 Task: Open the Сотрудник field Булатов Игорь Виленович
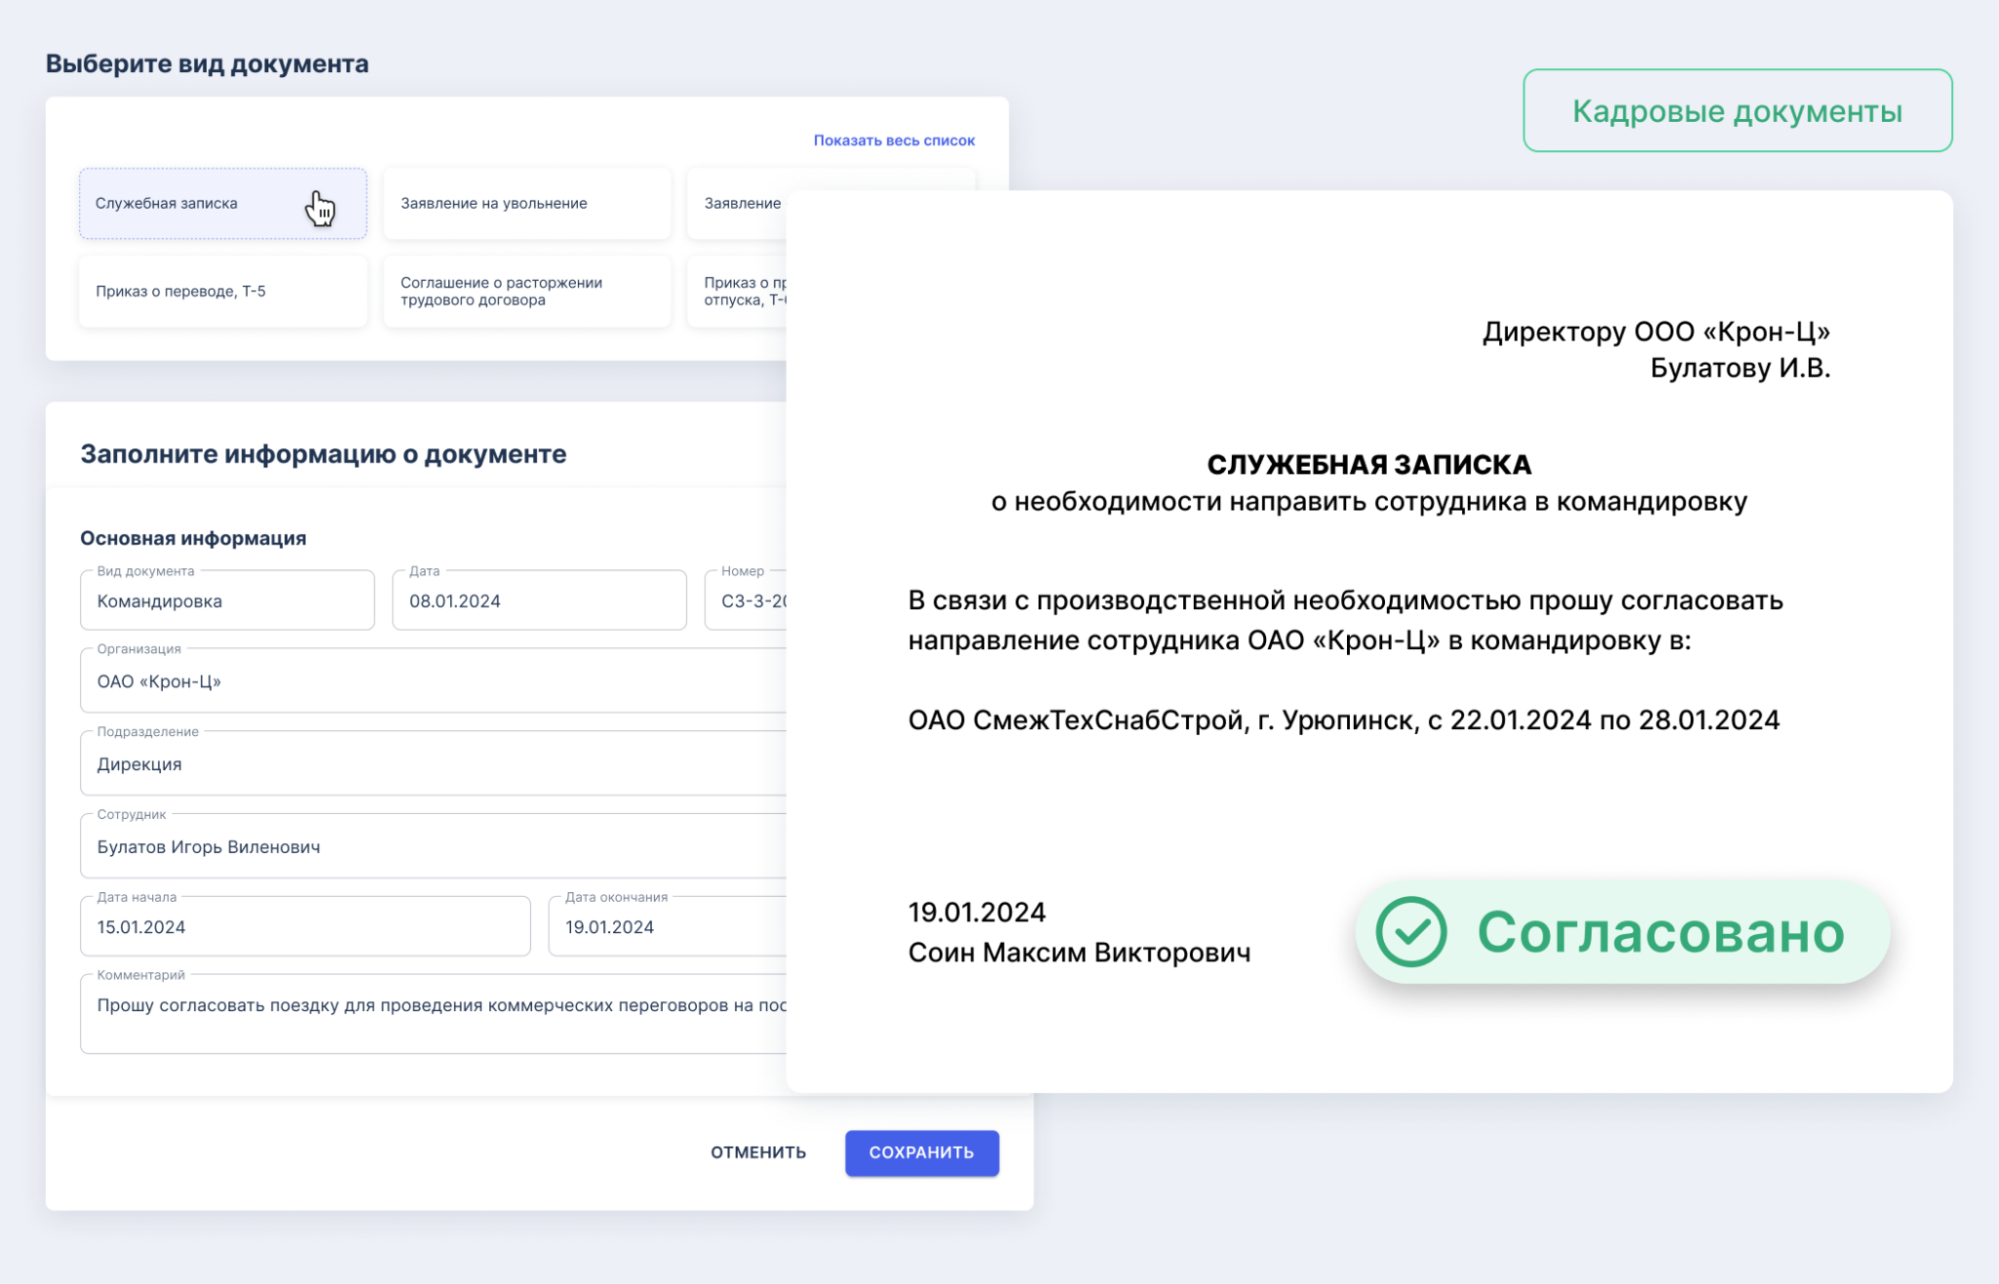pos(432,847)
